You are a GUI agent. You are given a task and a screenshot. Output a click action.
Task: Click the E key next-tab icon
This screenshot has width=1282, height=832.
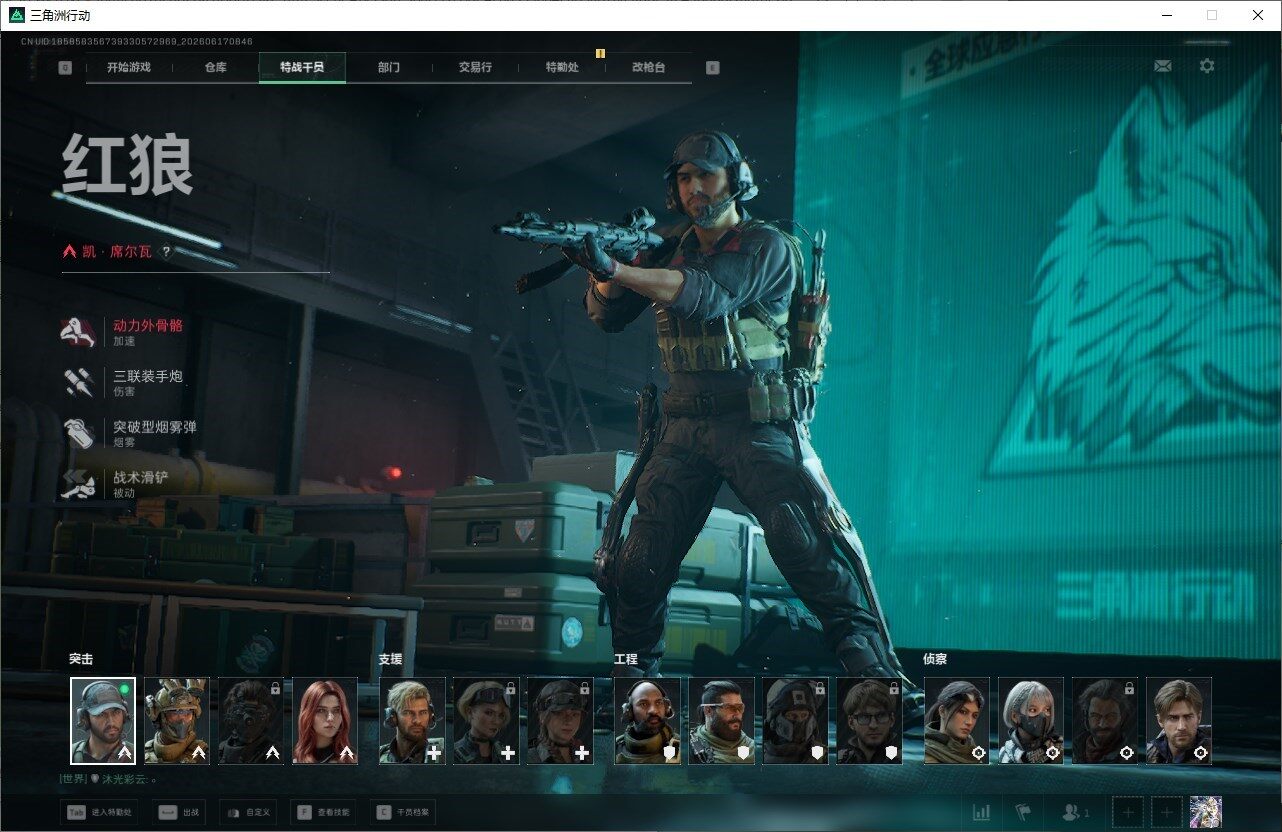click(x=712, y=68)
